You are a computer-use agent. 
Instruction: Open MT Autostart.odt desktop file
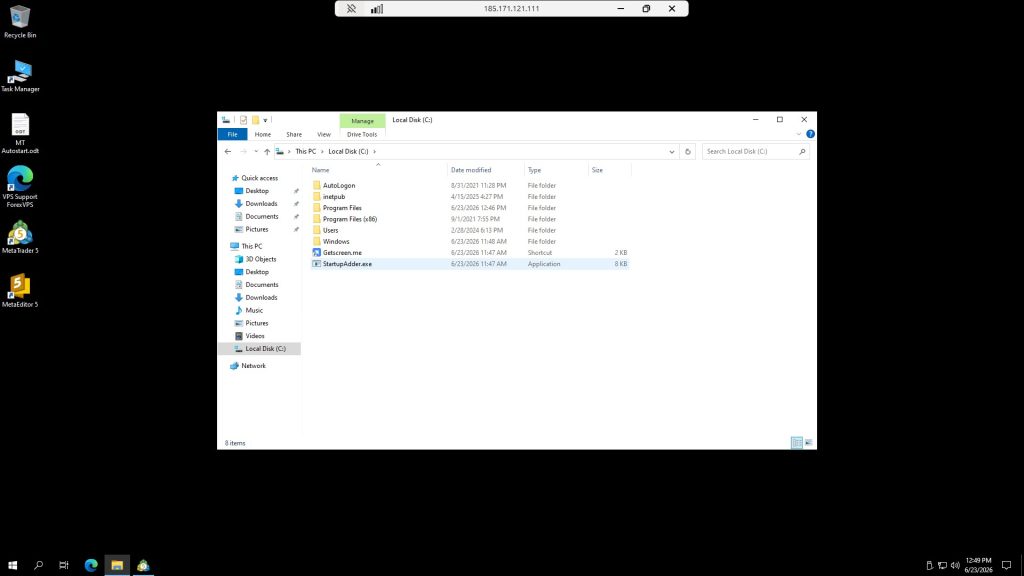pyautogui.click(x=20, y=133)
